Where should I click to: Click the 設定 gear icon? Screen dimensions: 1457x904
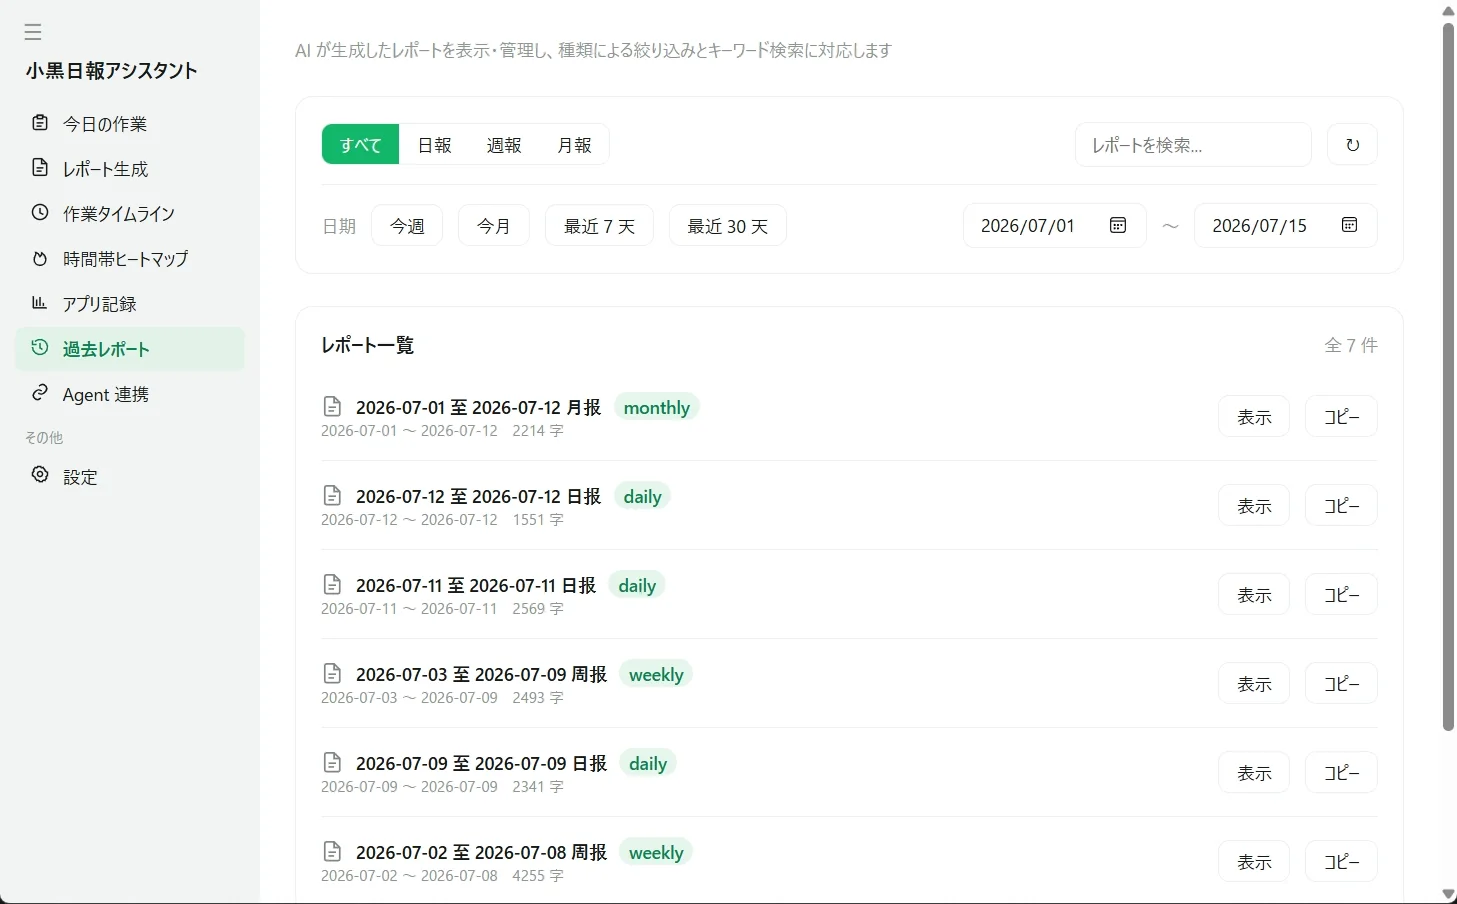tap(40, 475)
